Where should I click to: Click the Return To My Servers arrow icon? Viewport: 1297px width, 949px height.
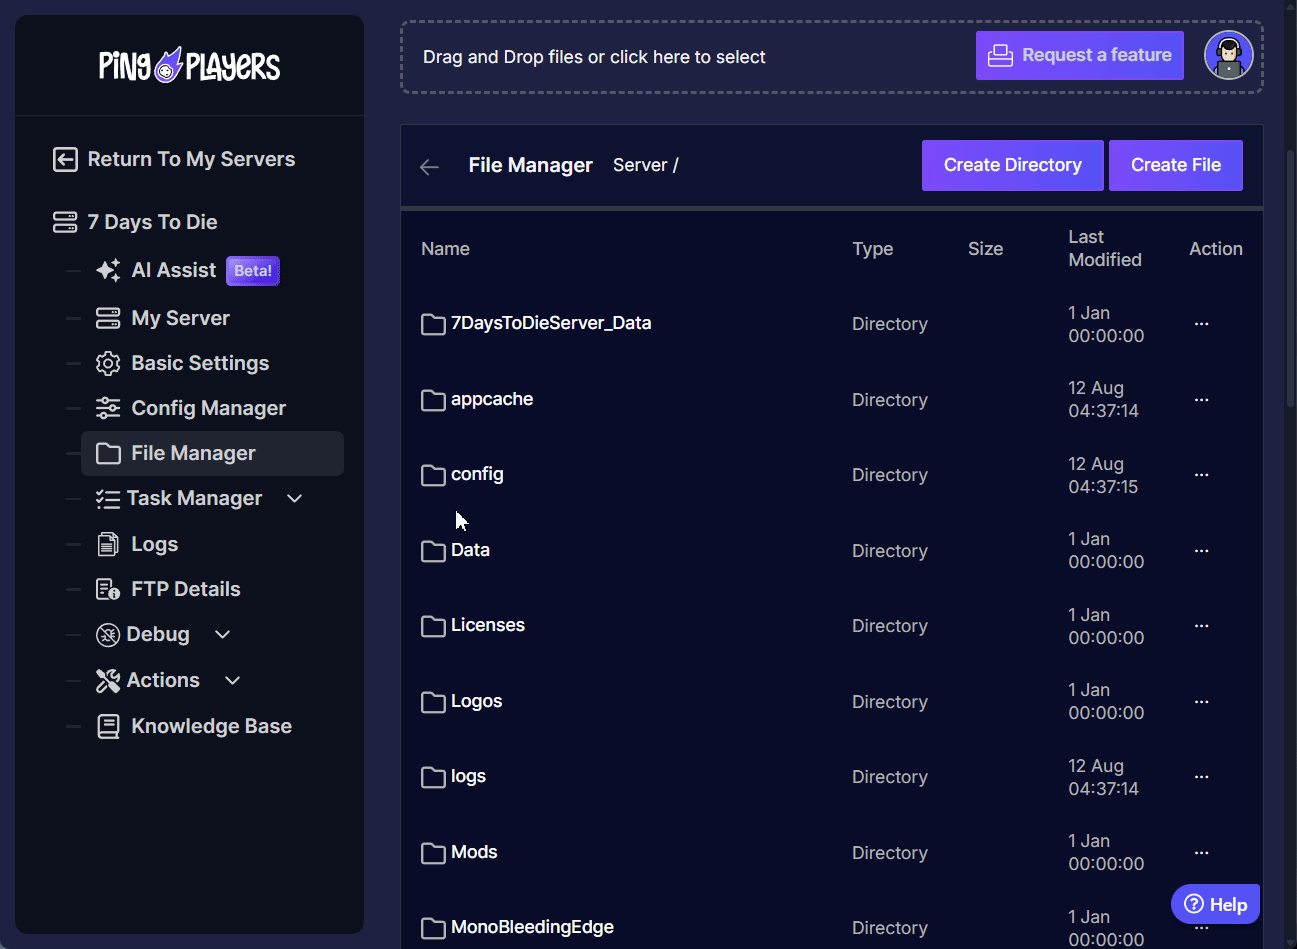[x=65, y=159]
